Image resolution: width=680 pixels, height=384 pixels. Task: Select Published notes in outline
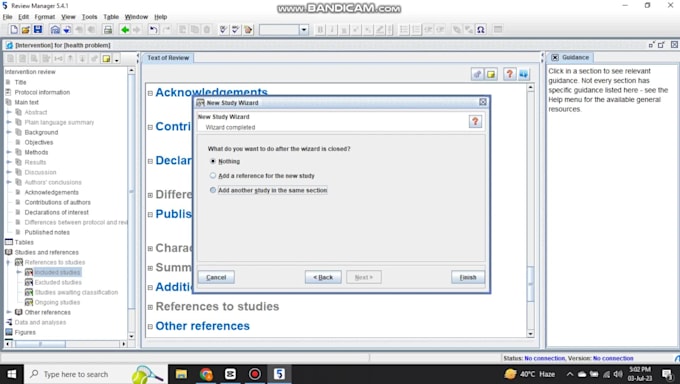(x=47, y=232)
